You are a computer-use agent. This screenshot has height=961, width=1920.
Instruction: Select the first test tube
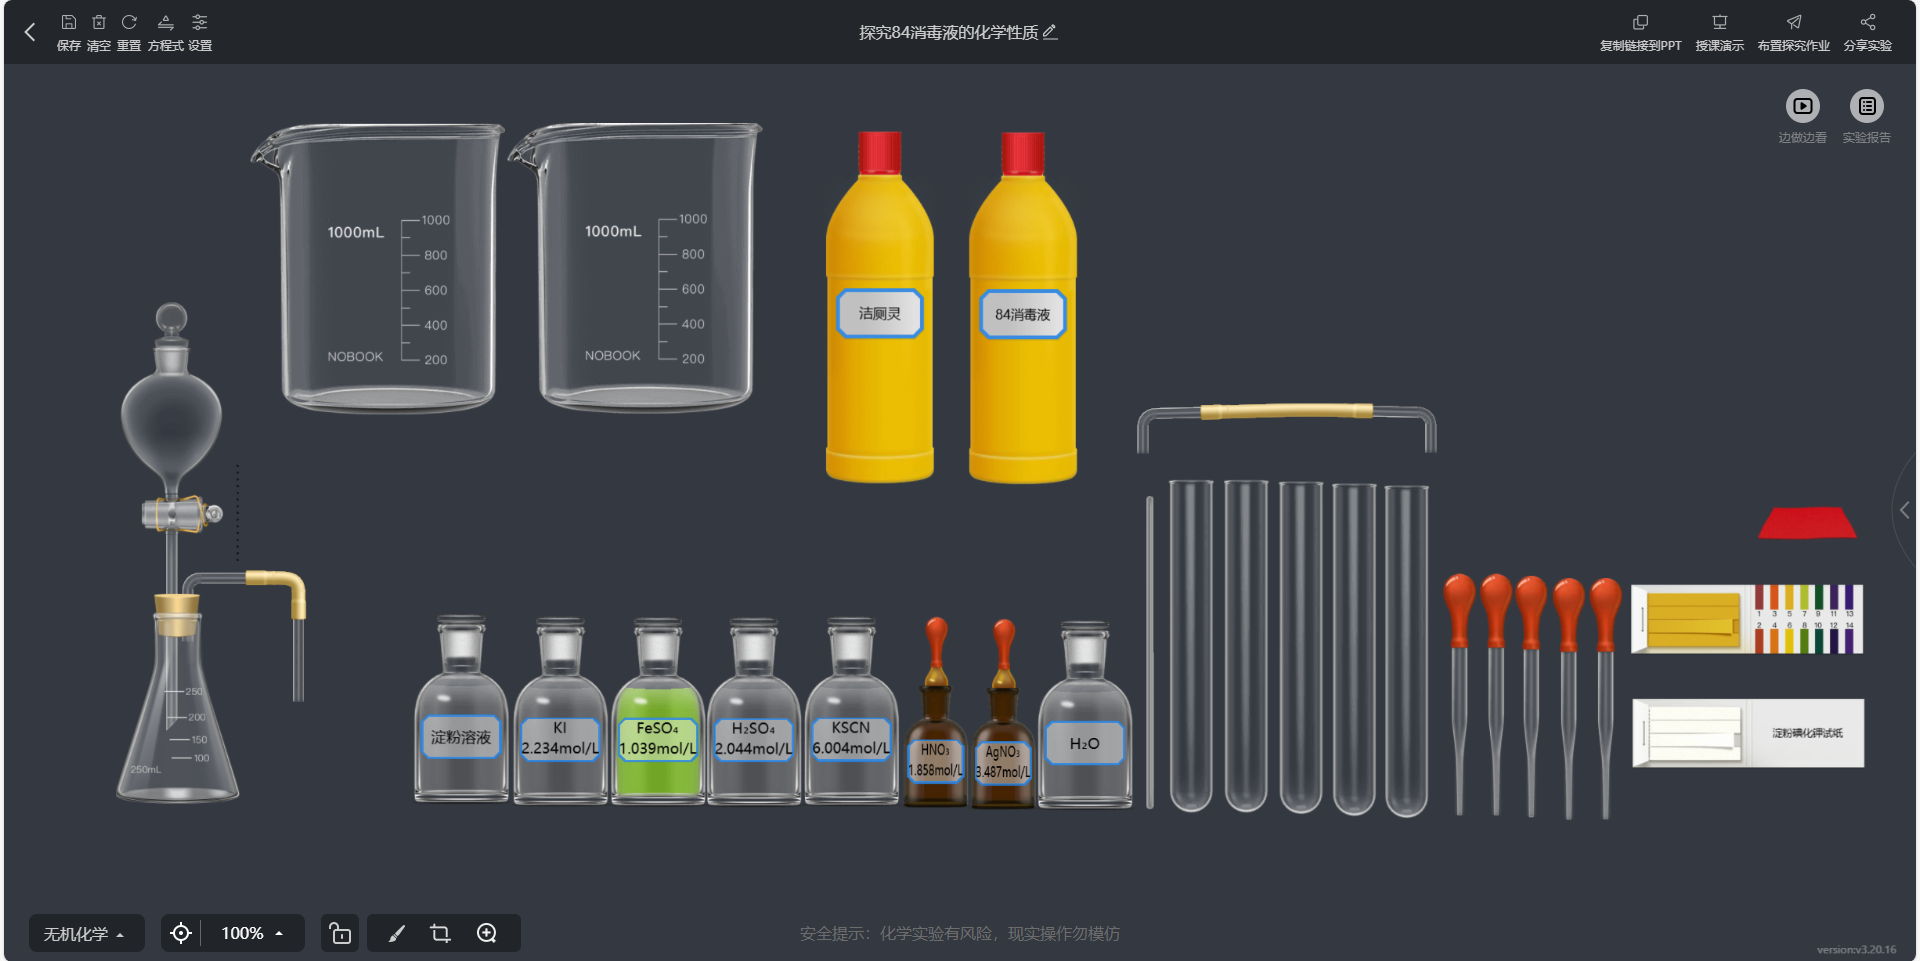(x=1191, y=646)
